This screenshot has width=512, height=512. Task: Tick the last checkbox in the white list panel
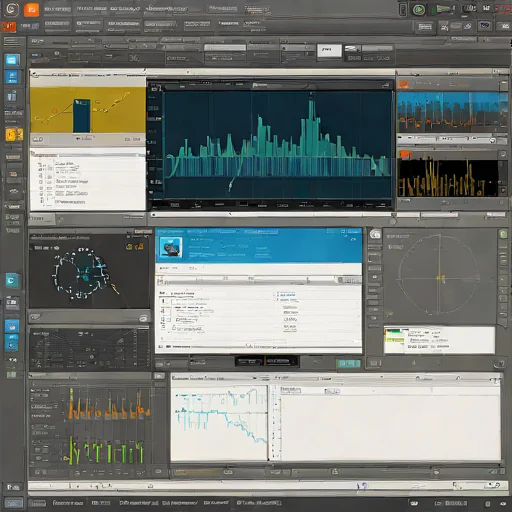tap(42, 200)
